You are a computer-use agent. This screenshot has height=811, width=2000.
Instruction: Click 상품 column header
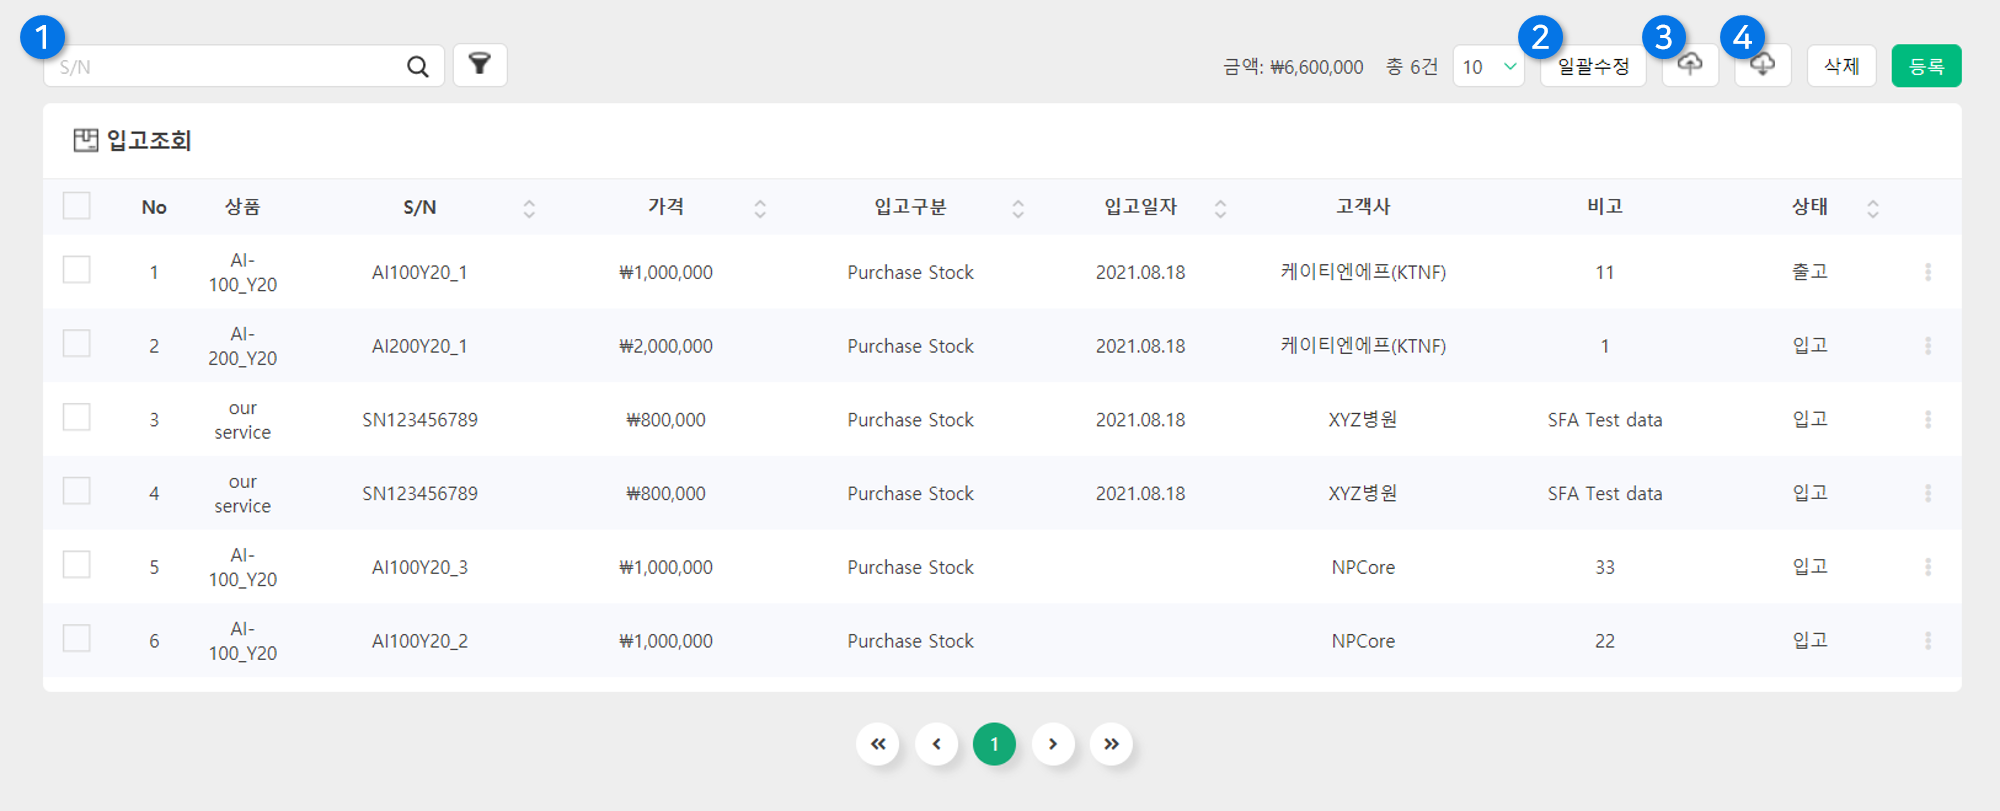[243, 207]
